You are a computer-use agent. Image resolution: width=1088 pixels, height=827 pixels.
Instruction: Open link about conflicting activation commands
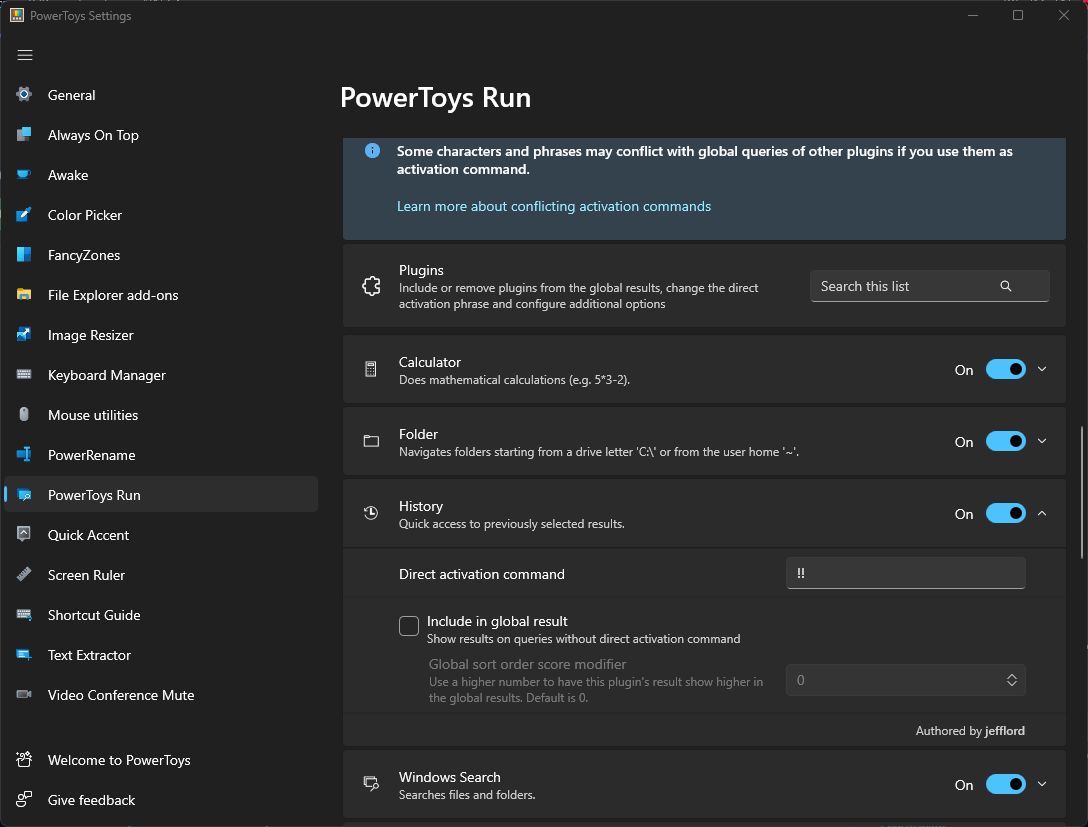(553, 206)
